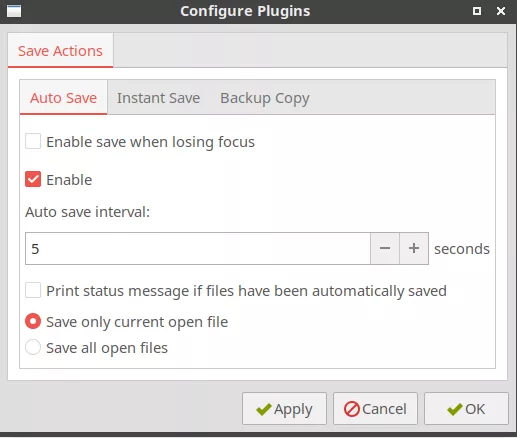The width and height of the screenshot is (517, 438).
Task: Click the seconds unit label
Action: (x=462, y=249)
